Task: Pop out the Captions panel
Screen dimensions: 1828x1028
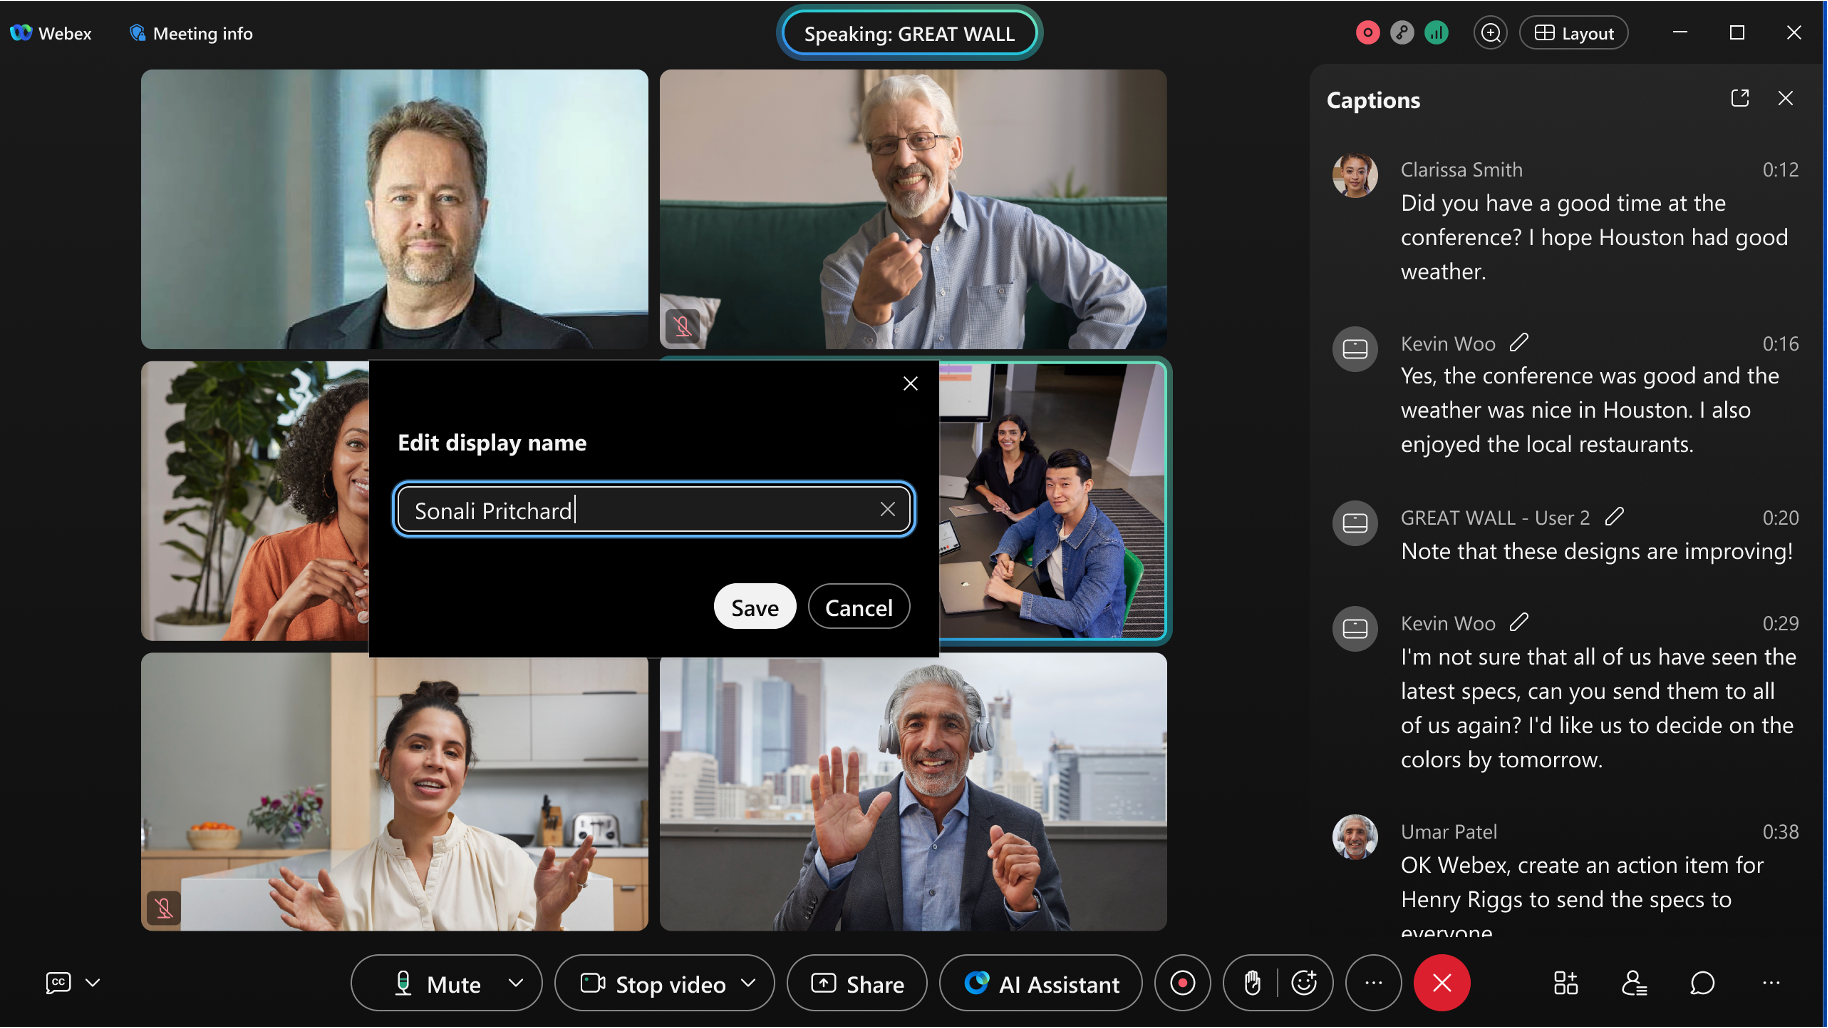Action: click(x=1740, y=98)
